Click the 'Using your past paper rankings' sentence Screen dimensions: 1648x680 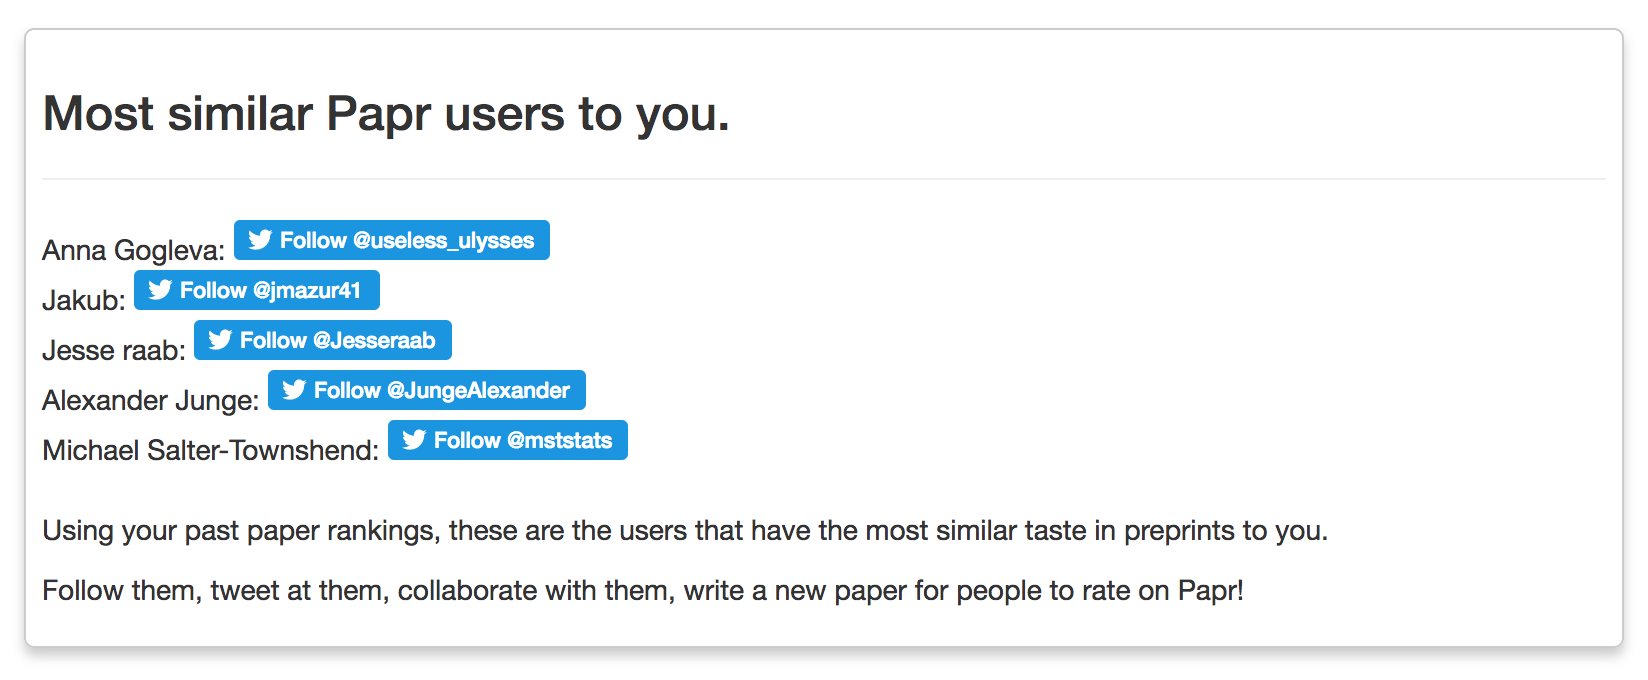(685, 531)
